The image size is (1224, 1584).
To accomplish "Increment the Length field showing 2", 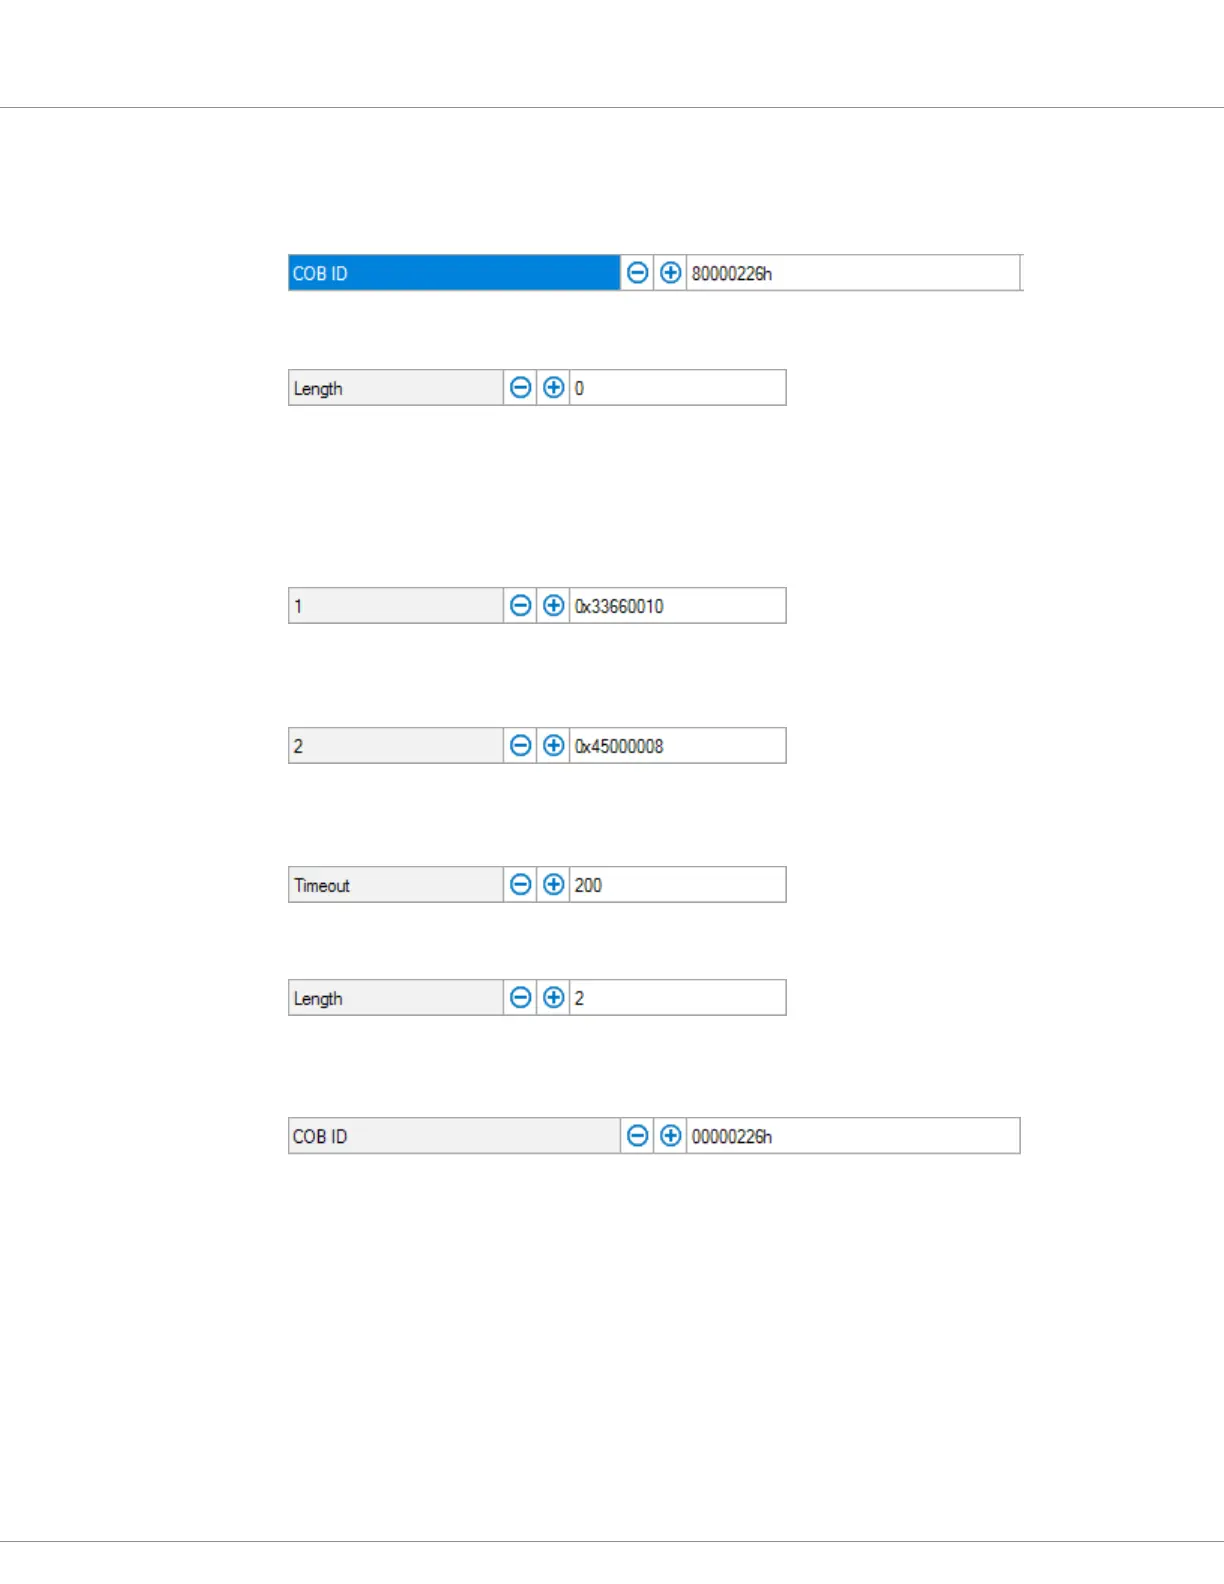I will click(x=553, y=998).
